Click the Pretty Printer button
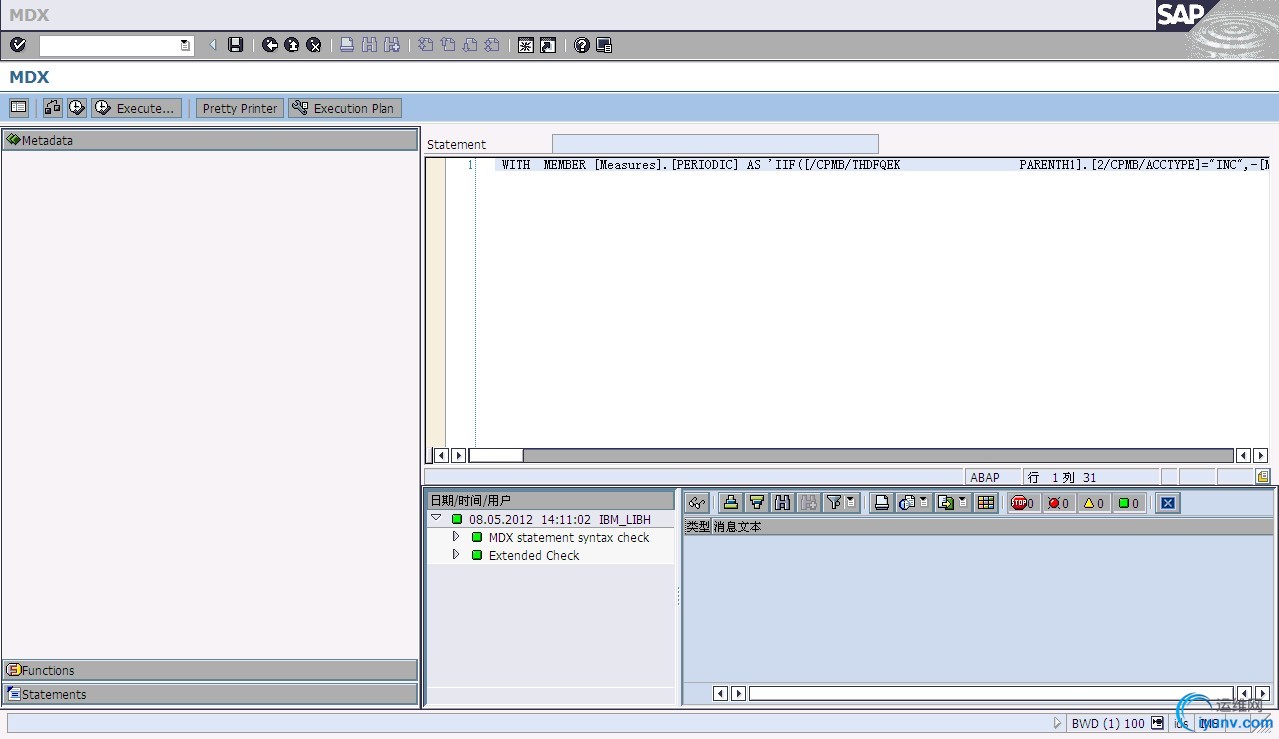The image size is (1279, 739). click(240, 108)
